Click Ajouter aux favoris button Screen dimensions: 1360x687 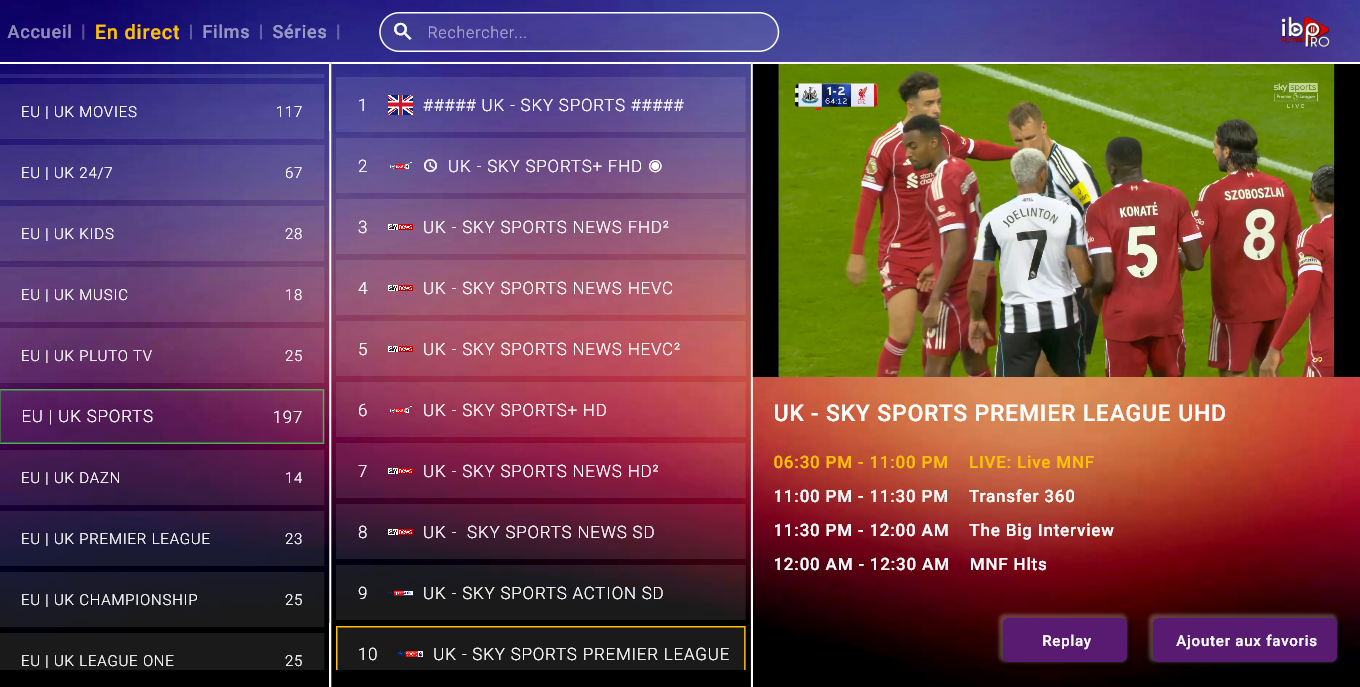pos(1245,641)
